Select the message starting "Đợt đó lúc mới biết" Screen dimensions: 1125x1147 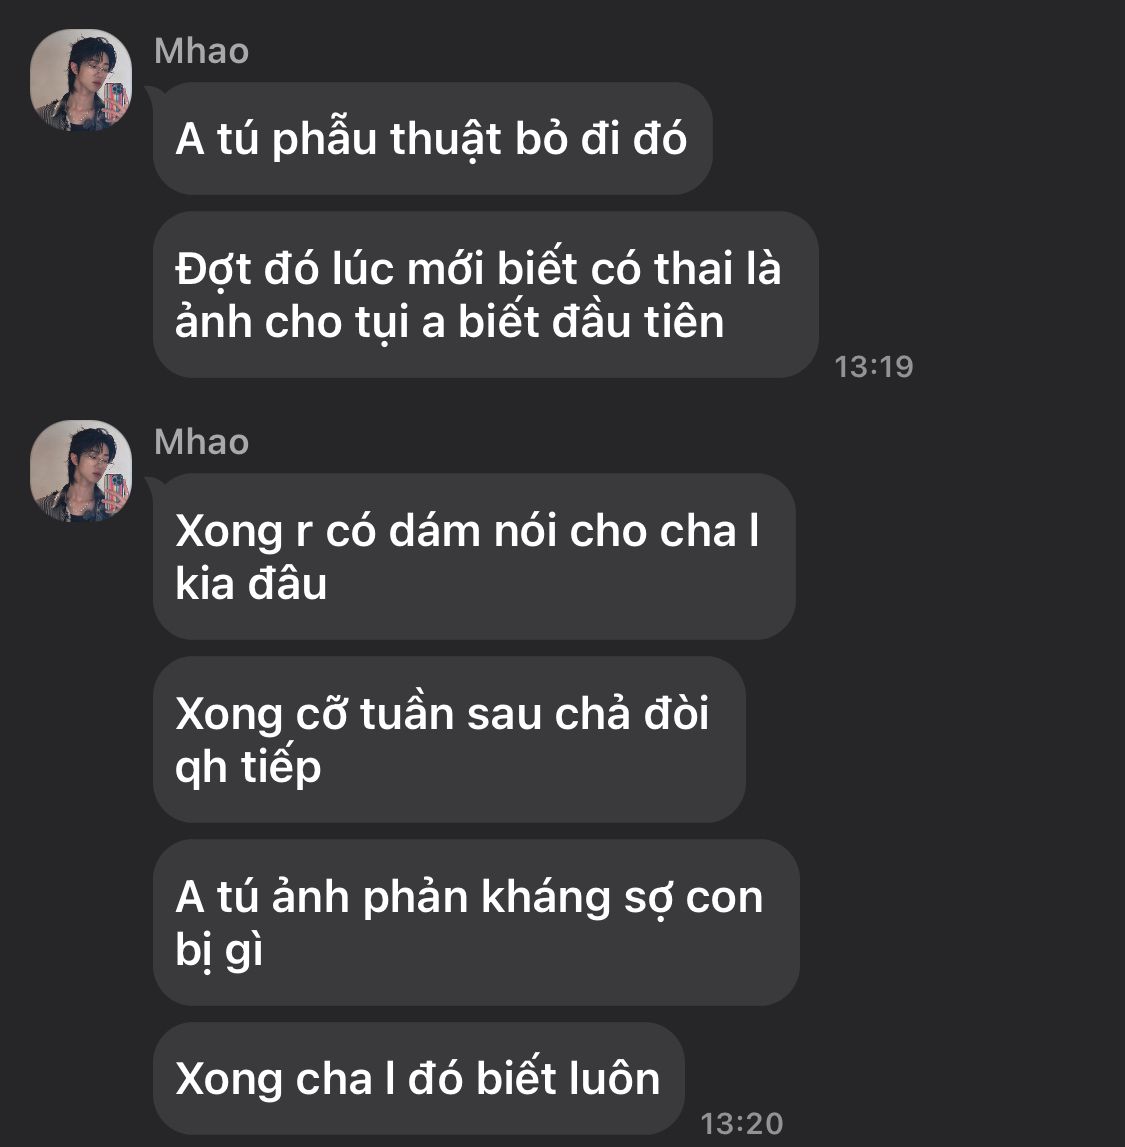(x=486, y=295)
